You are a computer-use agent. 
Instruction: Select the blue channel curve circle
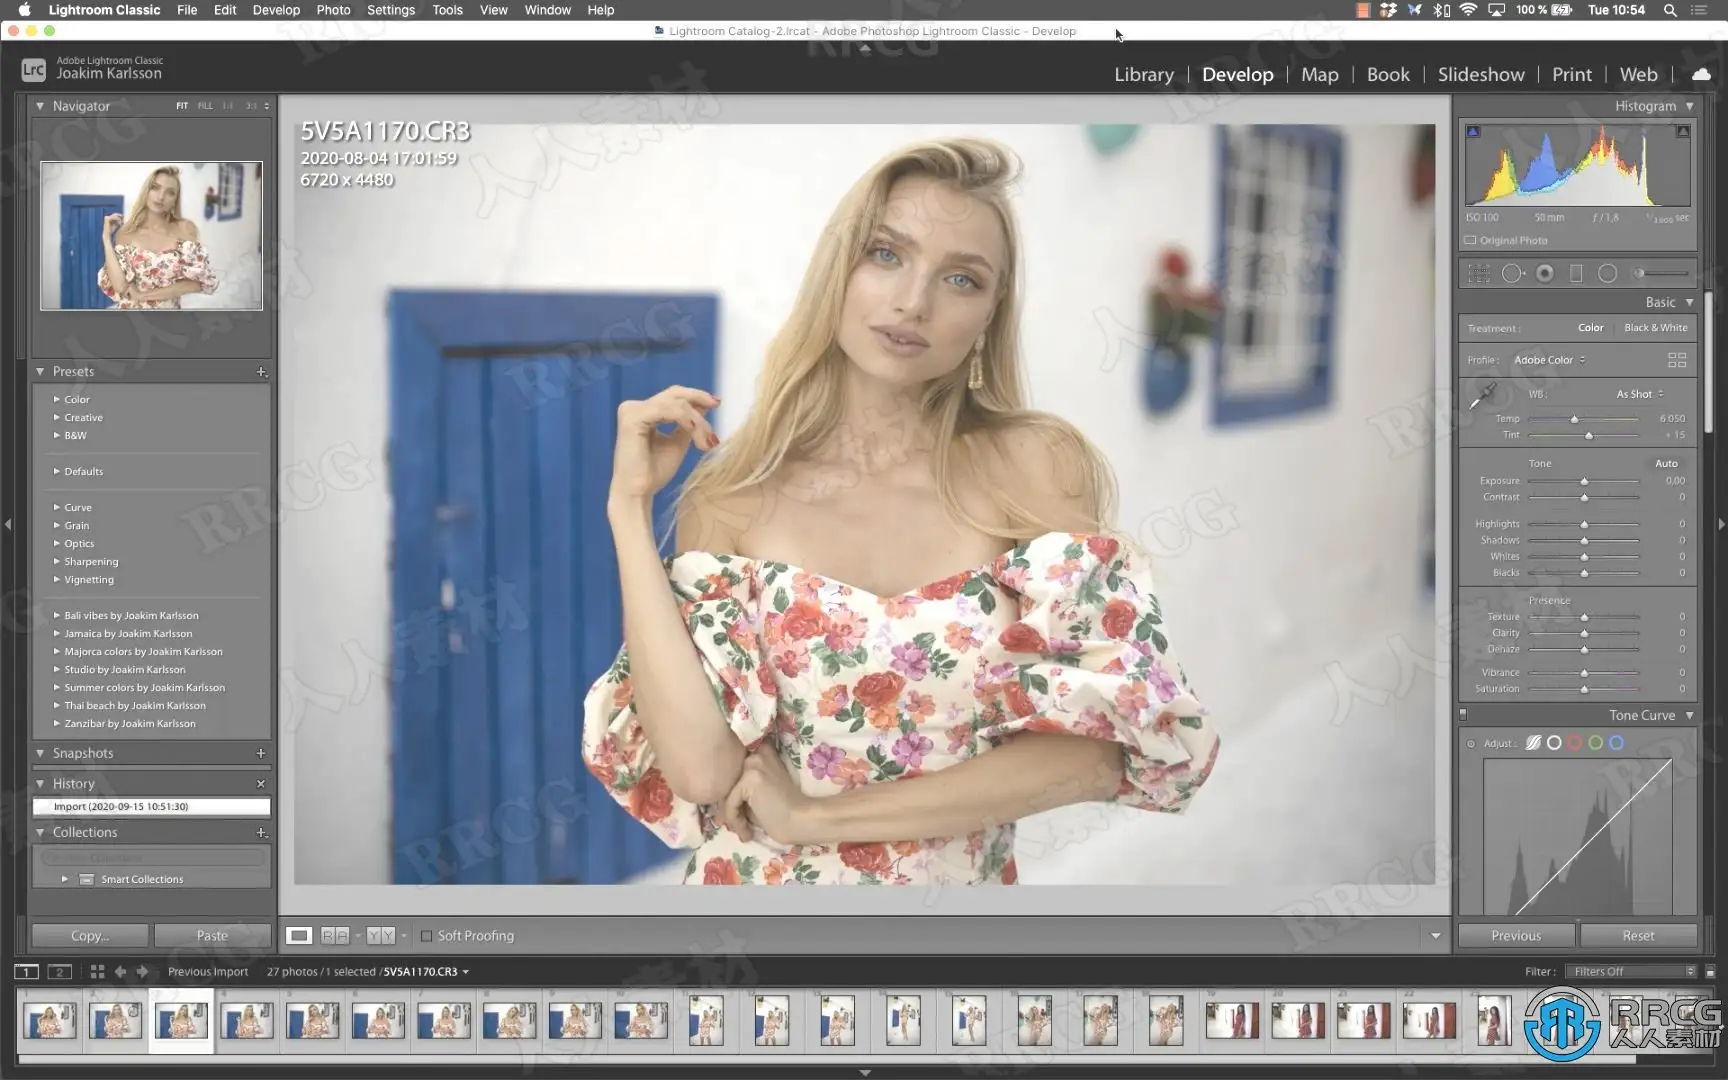[x=1617, y=743]
